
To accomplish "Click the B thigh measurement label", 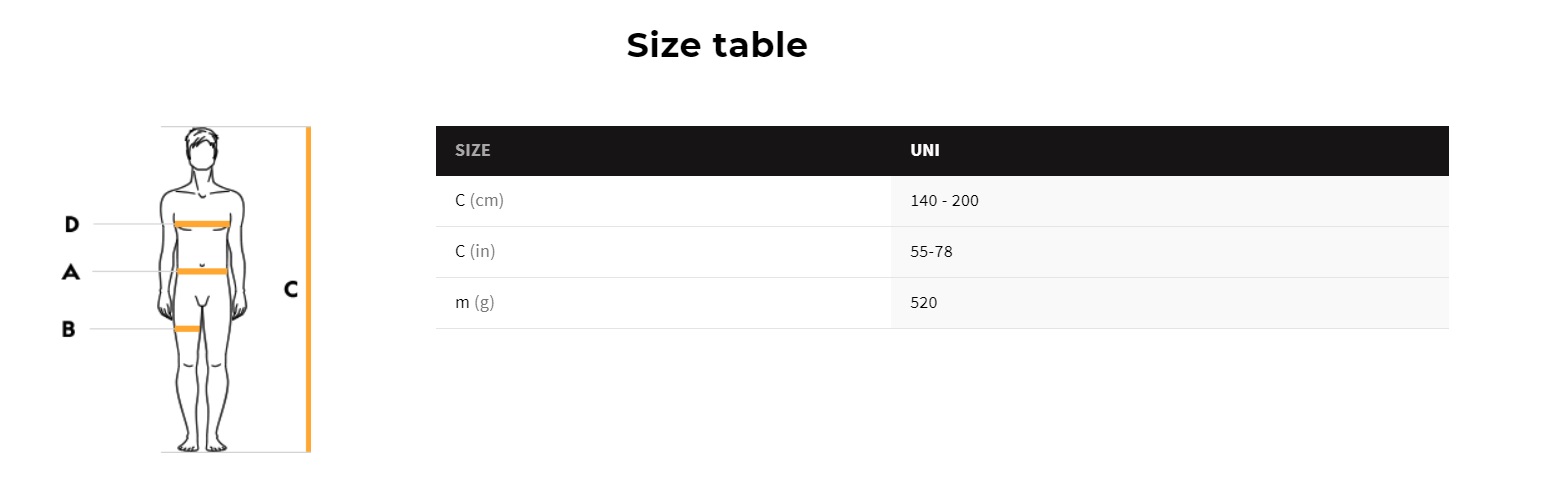I will pyautogui.click(x=68, y=329).
